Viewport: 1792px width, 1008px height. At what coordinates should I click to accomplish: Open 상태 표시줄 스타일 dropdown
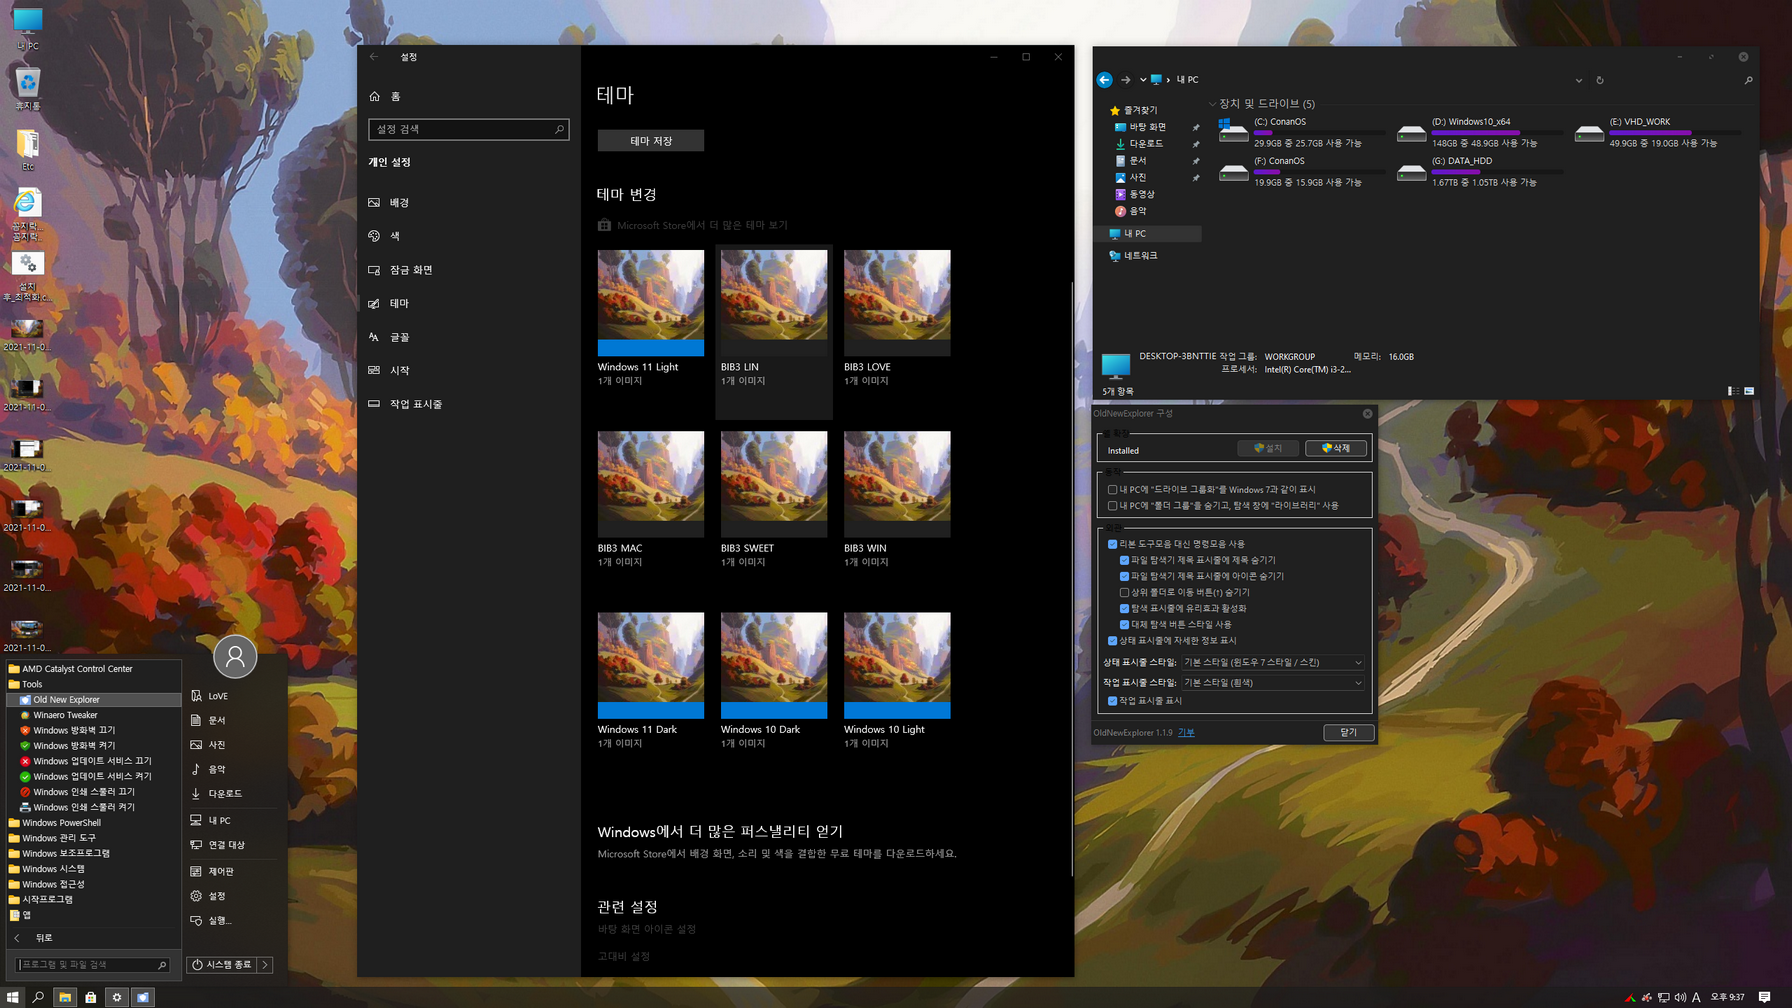click(1273, 662)
